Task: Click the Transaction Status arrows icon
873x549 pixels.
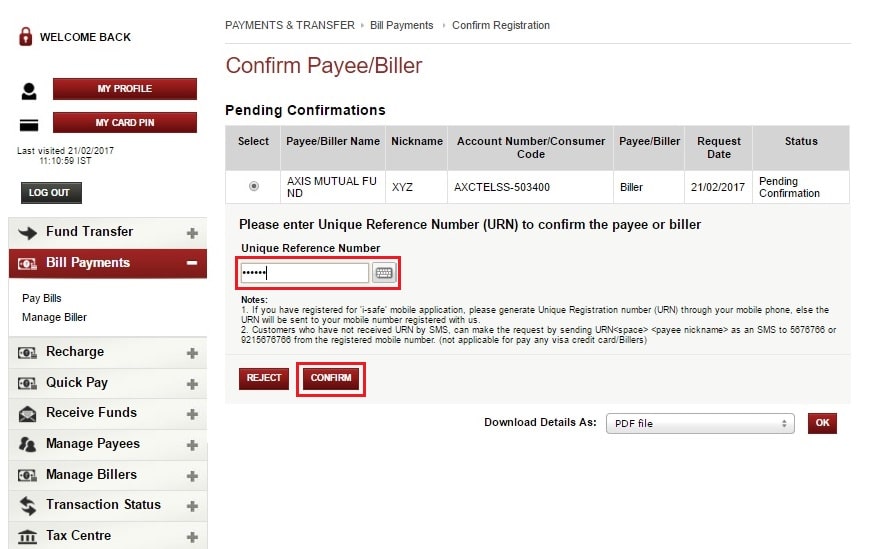Action: (28, 505)
